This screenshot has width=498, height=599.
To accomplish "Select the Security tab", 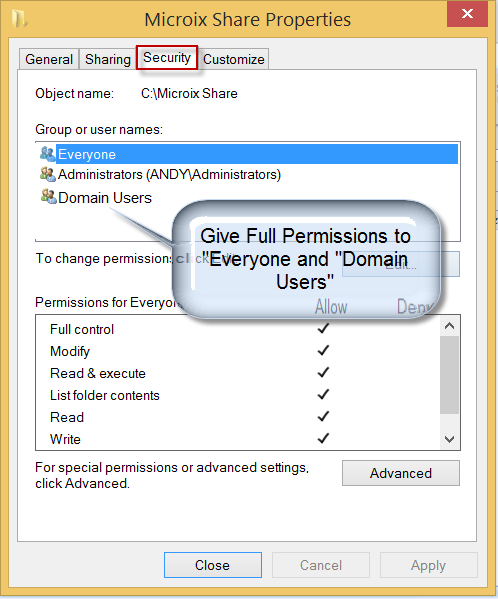I will pyautogui.click(x=167, y=58).
